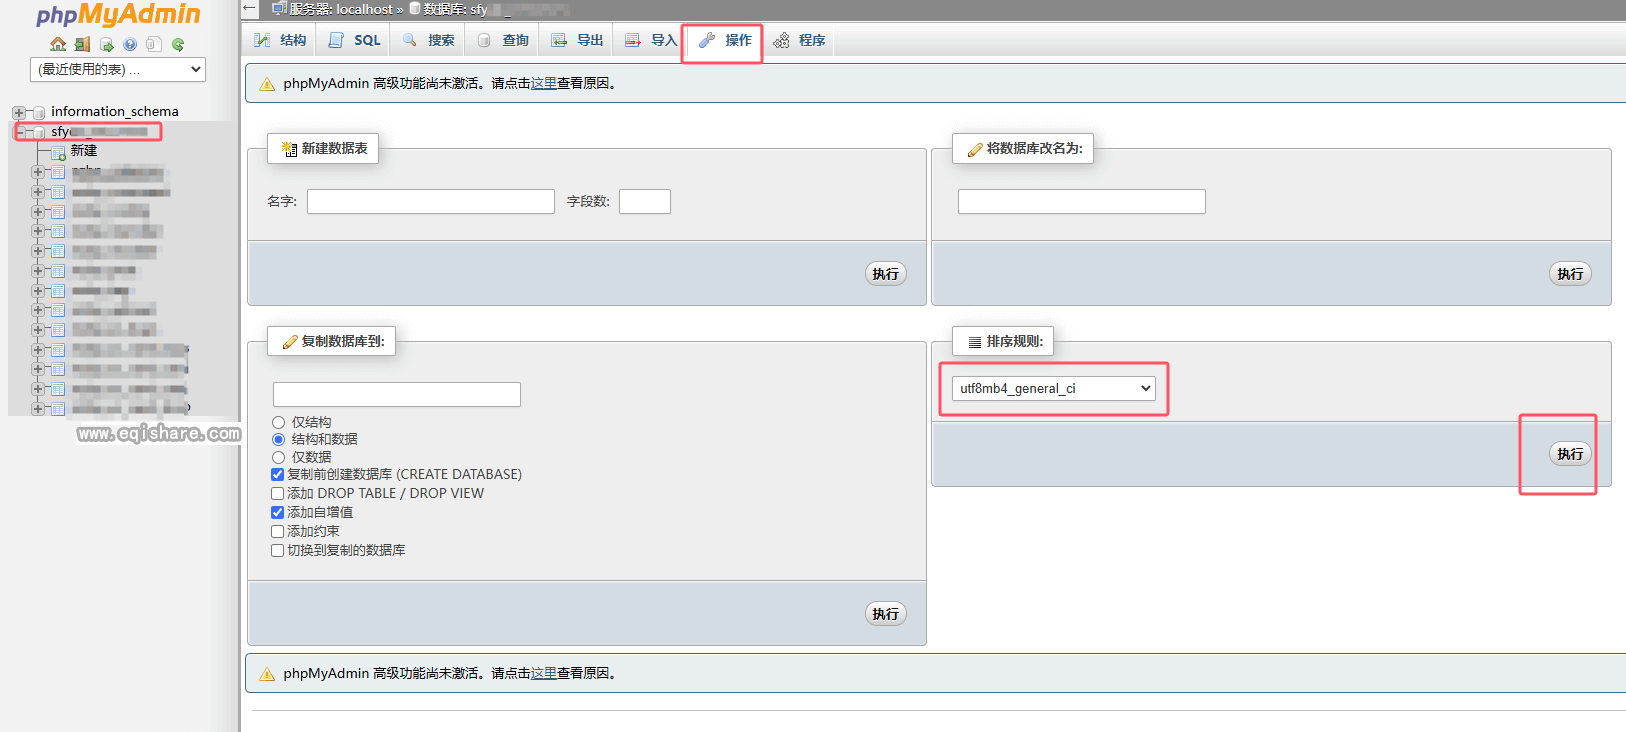Open the query window icon
This screenshot has width=1626, height=732.
(106, 44)
